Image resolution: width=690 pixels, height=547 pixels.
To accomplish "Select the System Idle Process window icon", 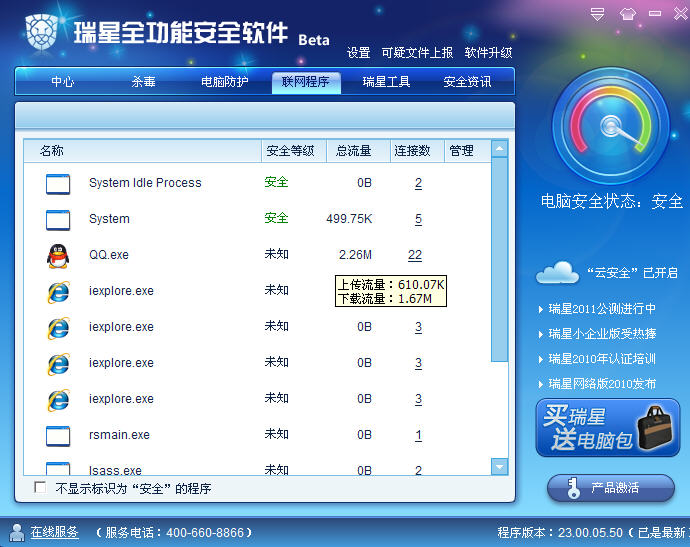I will [x=58, y=184].
